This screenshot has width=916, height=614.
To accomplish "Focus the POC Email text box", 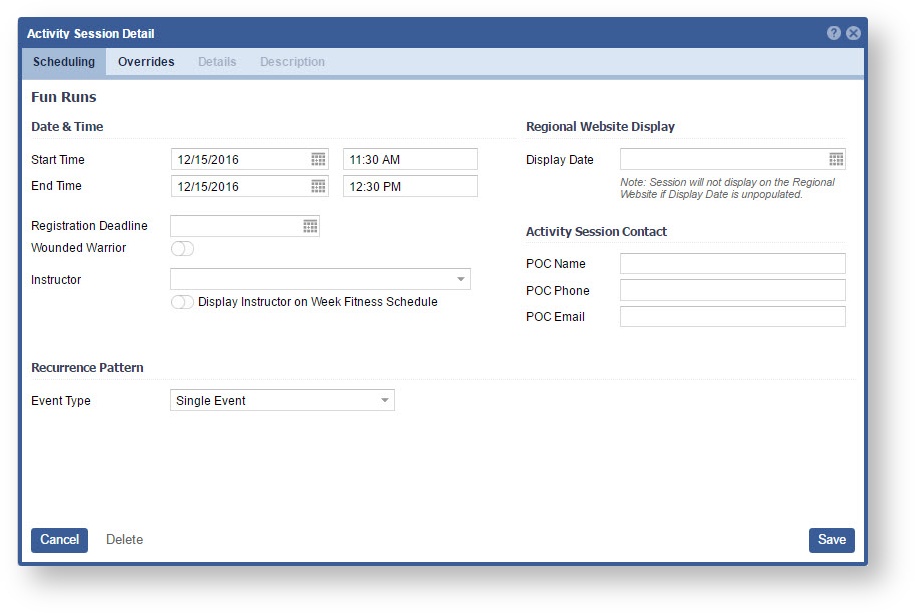I will pos(732,317).
